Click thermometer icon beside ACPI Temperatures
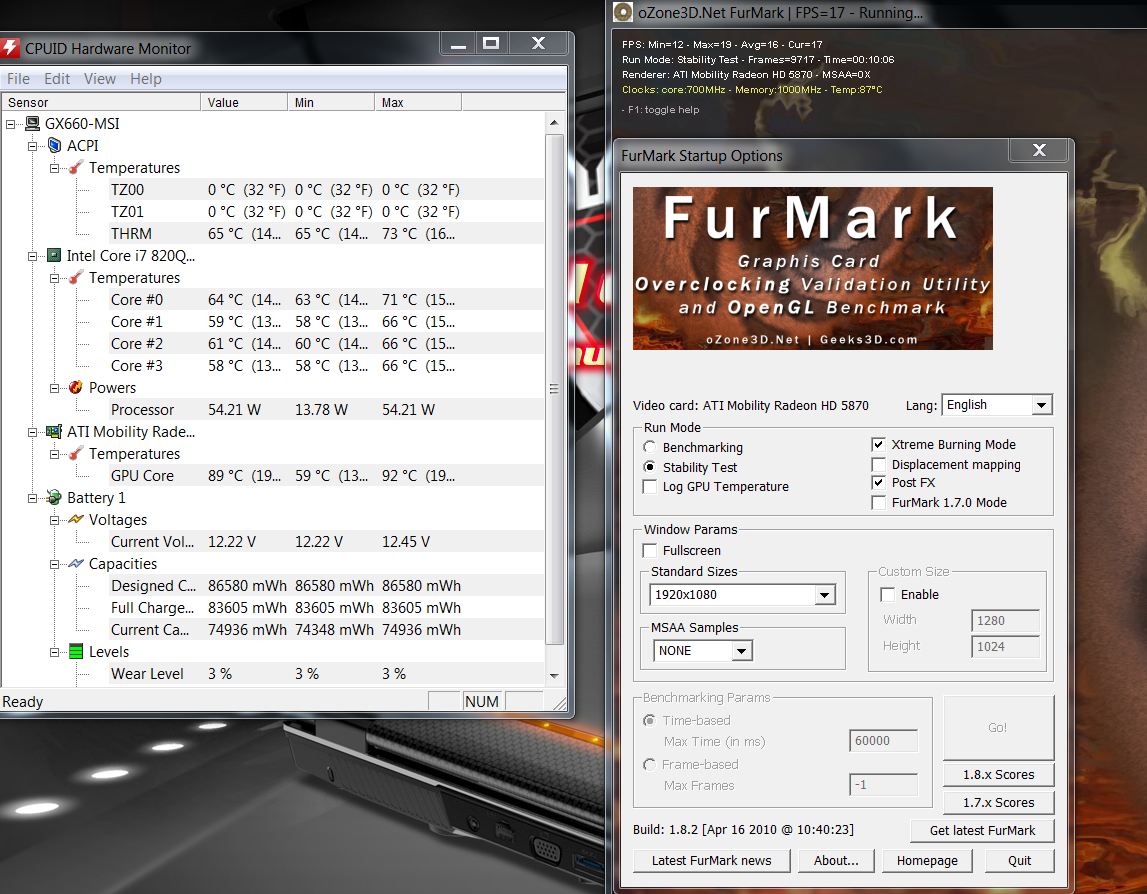The height and width of the screenshot is (894, 1147). pos(76,168)
